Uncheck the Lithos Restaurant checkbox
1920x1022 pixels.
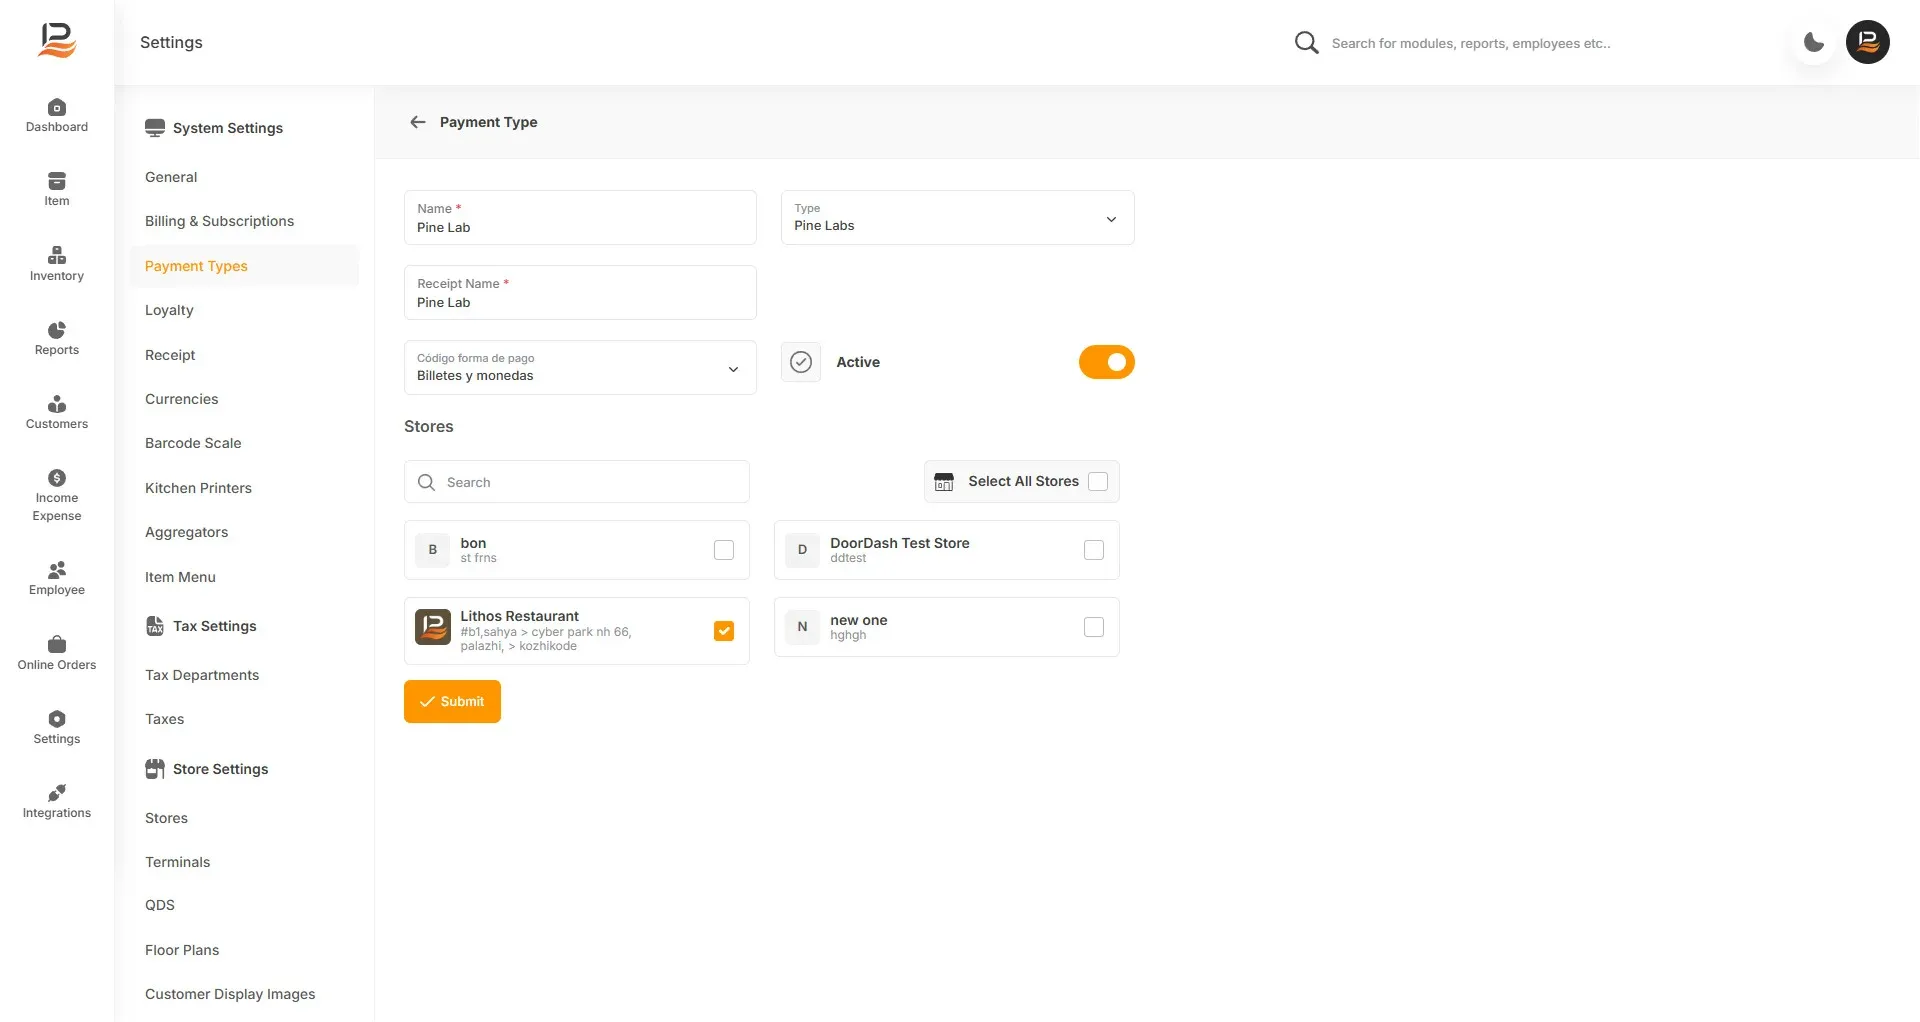[724, 631]
